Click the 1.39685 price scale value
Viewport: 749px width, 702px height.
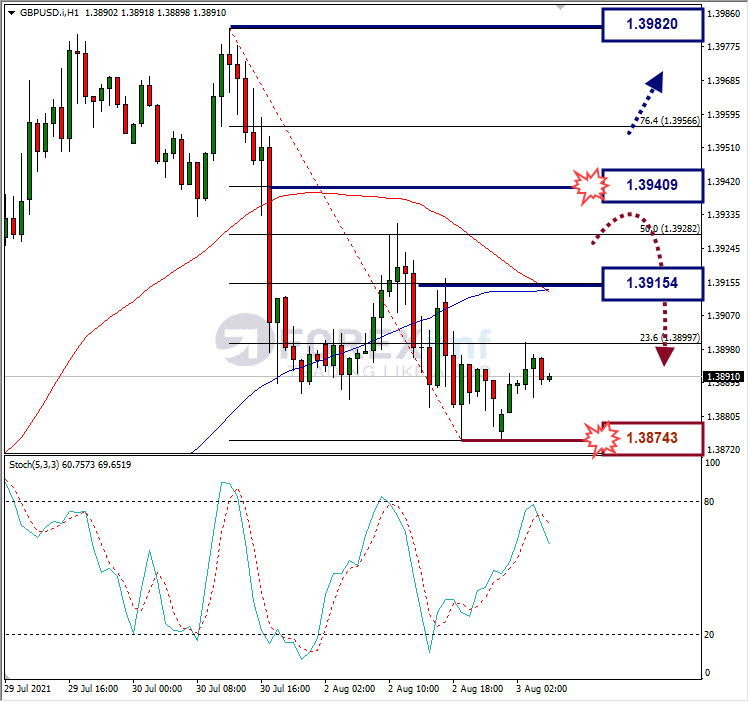[723, 81]
